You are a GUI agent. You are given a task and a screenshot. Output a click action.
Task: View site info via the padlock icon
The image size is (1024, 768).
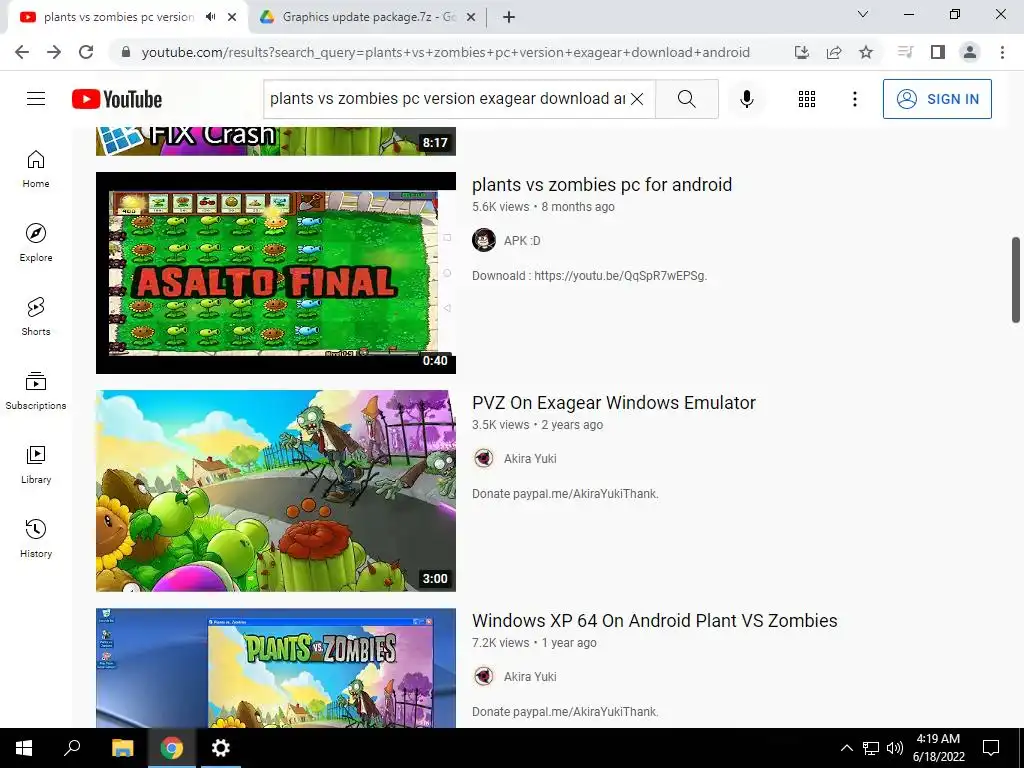click(x=126, y=52)
